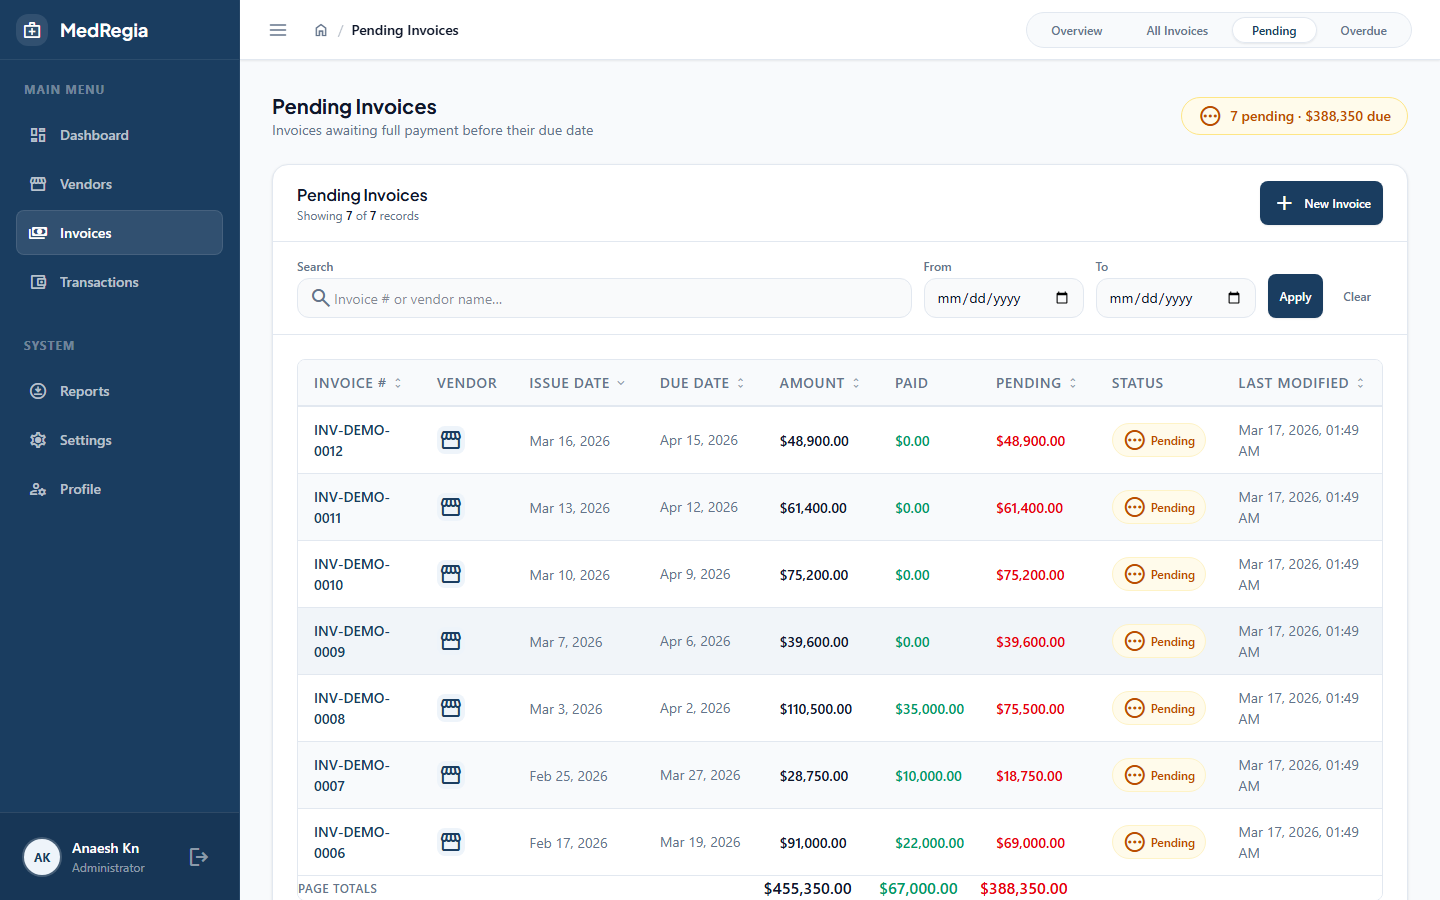Click the Invoices sidebar icon
The height and width of the screenshot is (900, 1440).
[x=38, y=233]
